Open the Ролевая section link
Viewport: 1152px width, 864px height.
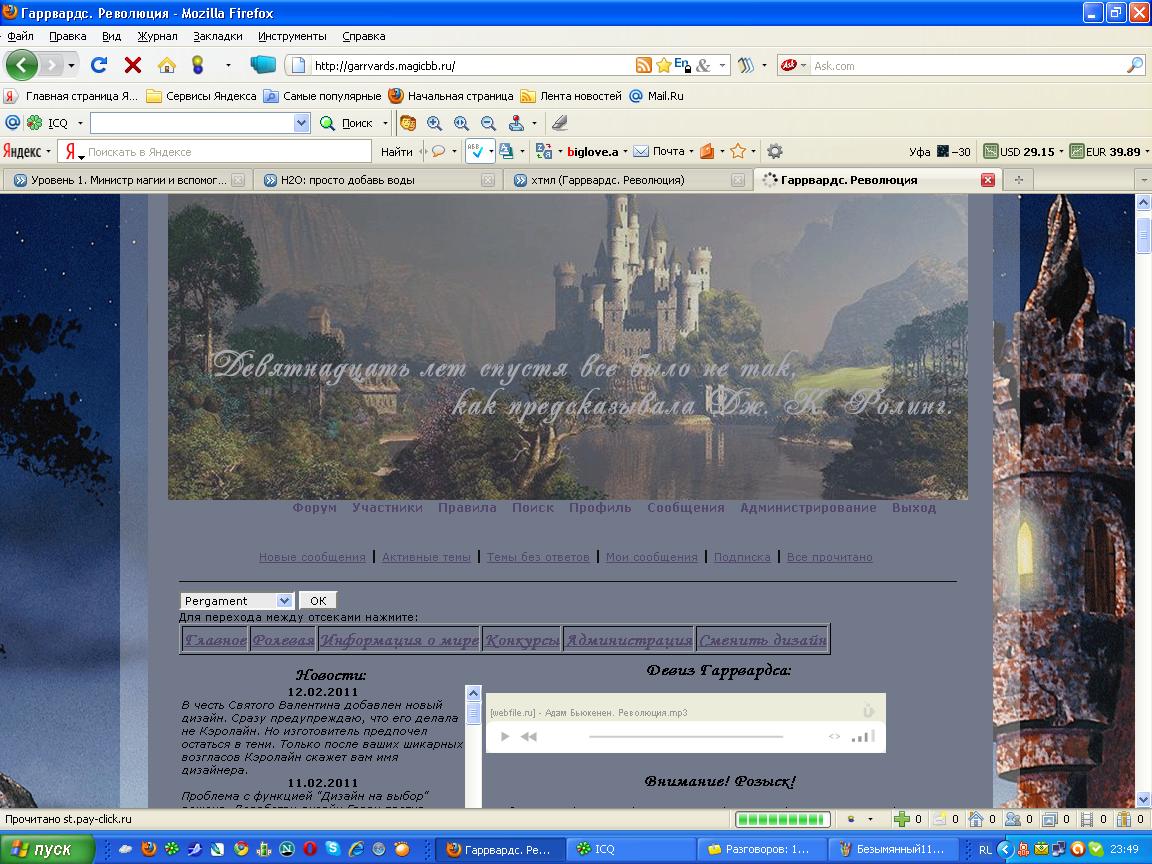click(283, 640)
